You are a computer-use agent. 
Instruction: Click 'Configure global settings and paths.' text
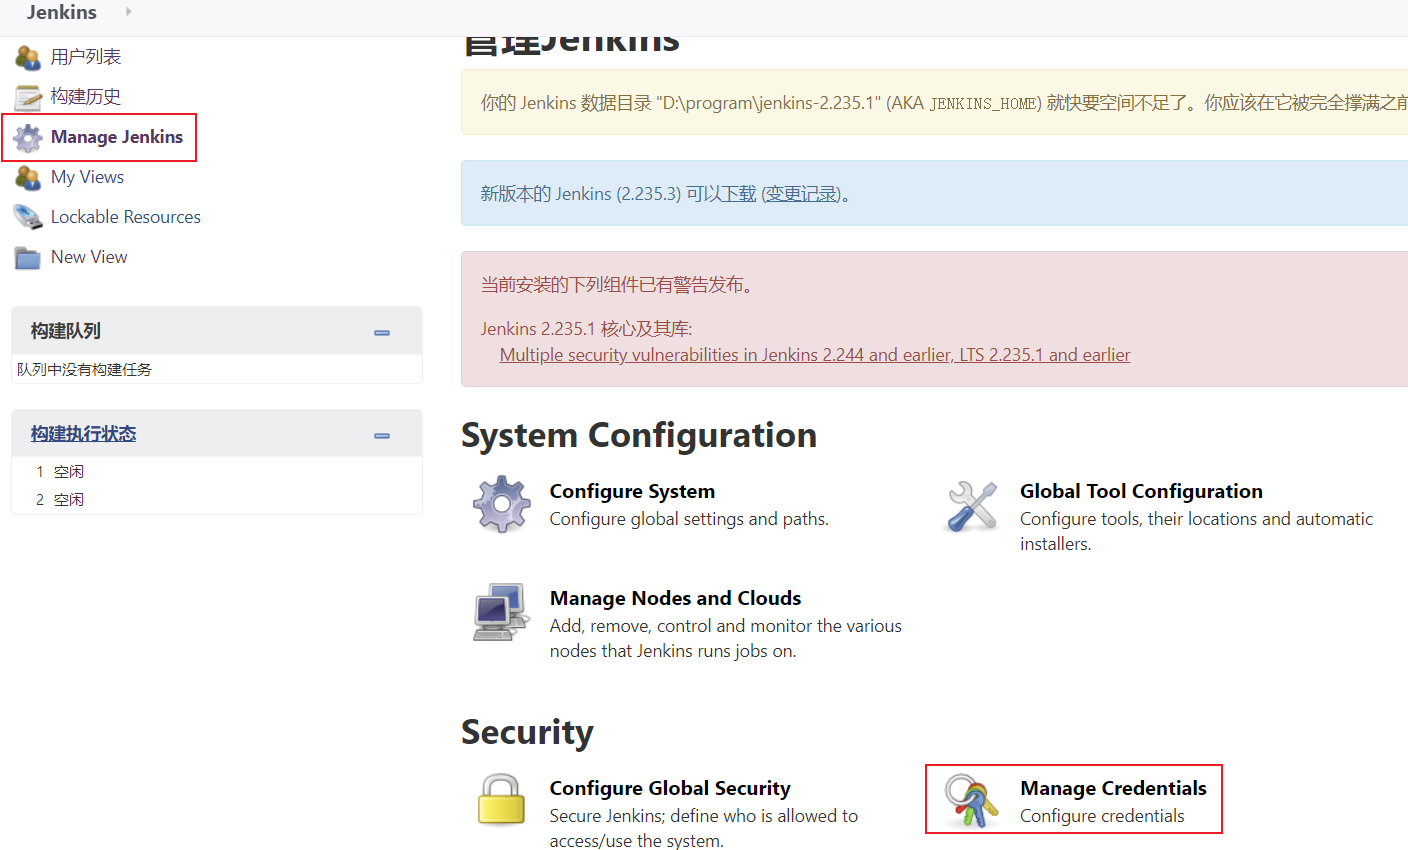689,519
